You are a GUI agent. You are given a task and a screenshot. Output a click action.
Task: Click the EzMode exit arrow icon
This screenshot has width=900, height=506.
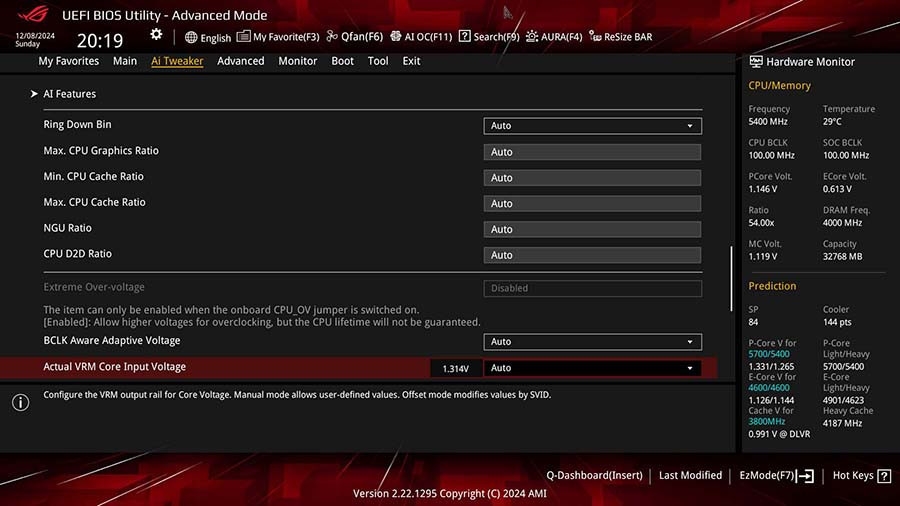pos(806,476)
